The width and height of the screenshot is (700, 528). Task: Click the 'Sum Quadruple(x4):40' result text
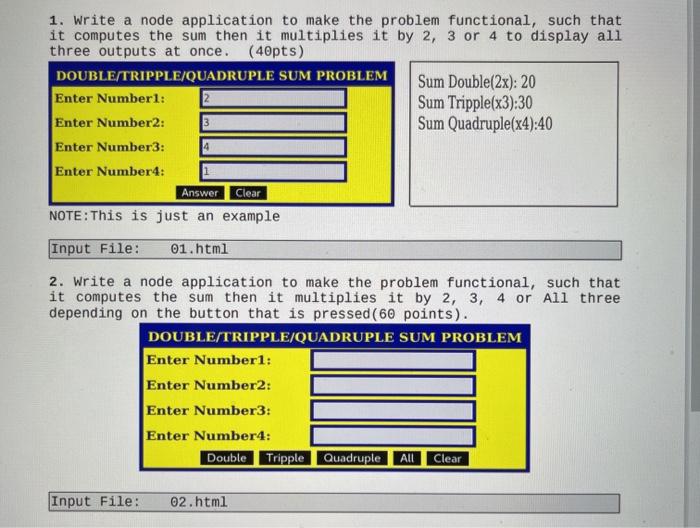click(x=485, y=124)
